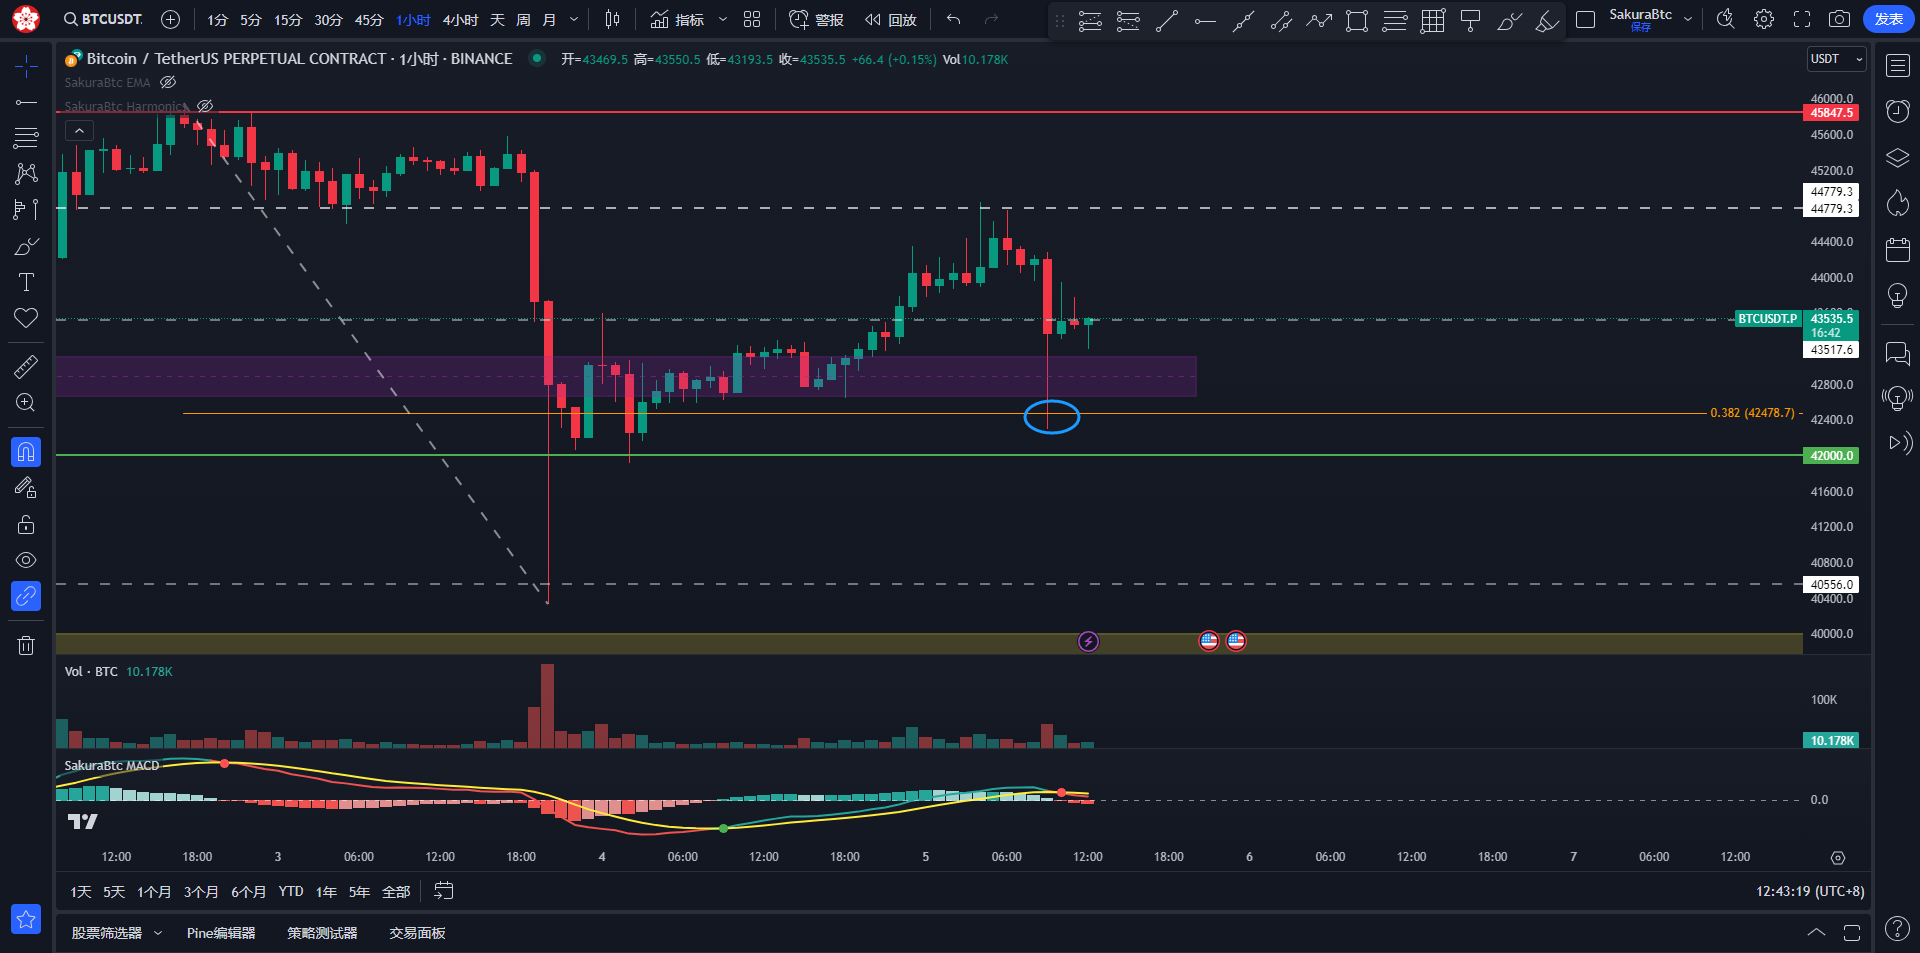Click the 发表 publish button
The height and width of the screenshot is (953, 1920).
[1888, 19]
